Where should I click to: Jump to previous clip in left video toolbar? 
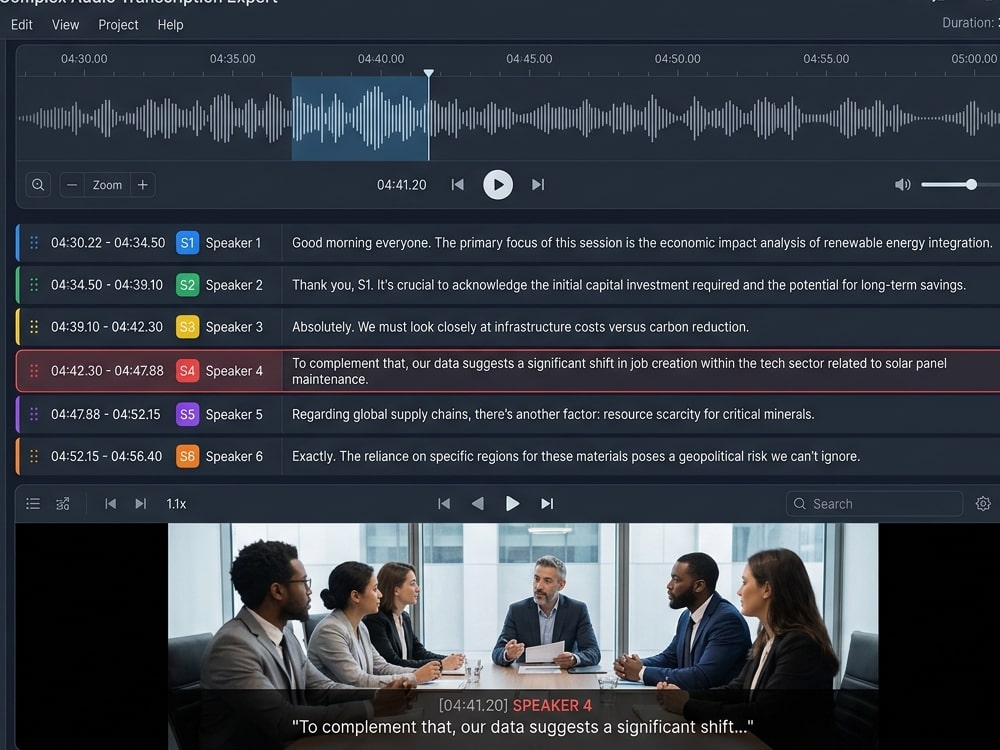[110, 504]
